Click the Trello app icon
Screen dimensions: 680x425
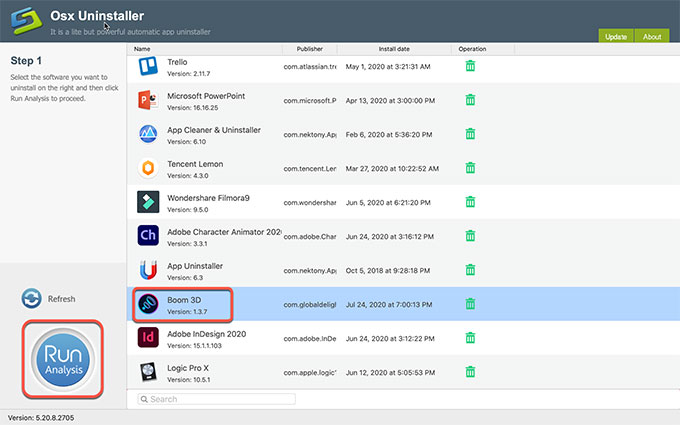point(148,66)
